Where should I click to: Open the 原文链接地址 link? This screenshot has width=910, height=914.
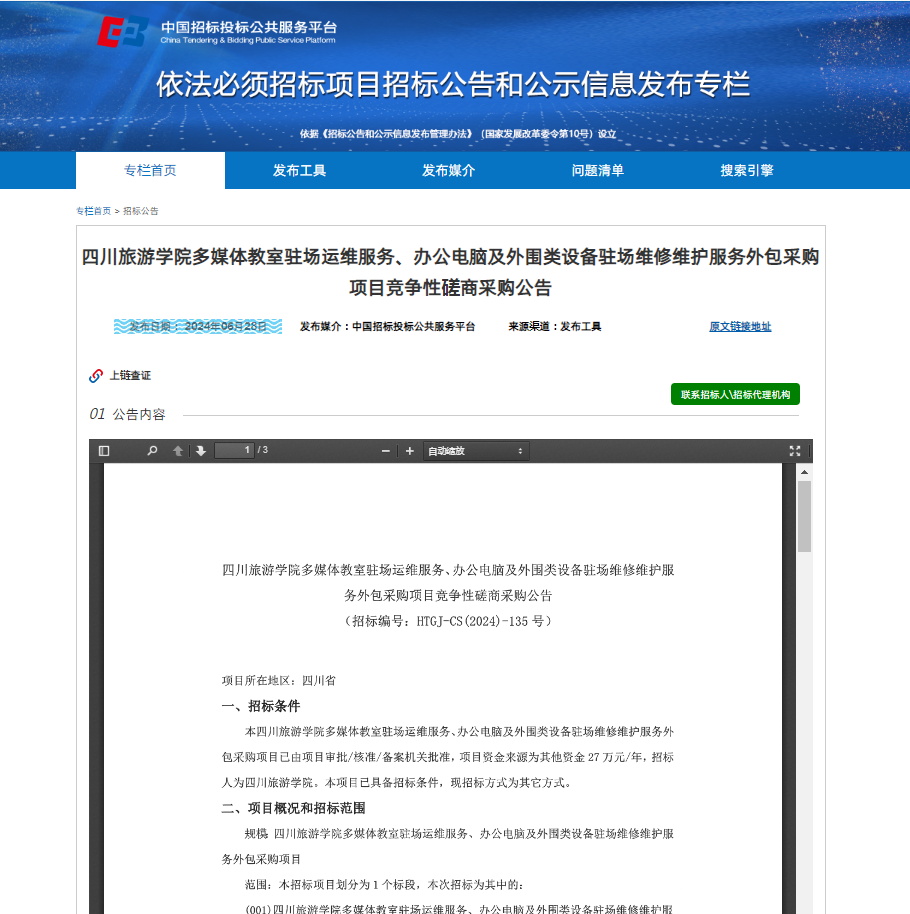[x=740, y=326]
